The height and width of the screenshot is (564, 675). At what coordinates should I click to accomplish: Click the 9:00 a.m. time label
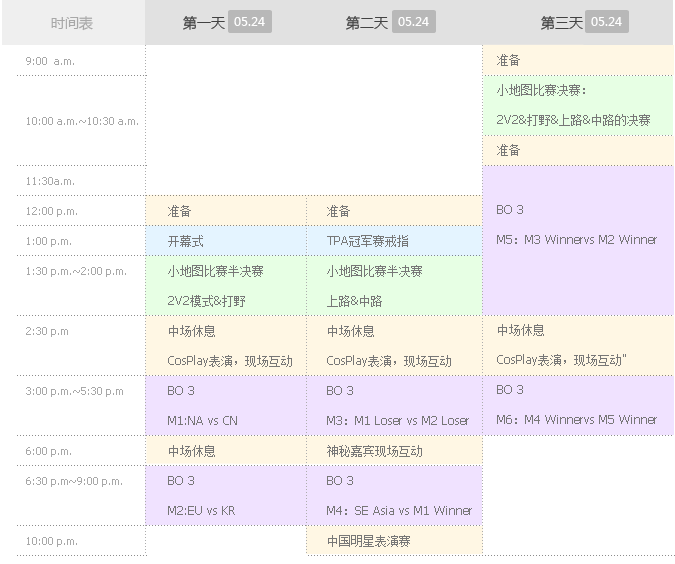click(x=51, y=61)
